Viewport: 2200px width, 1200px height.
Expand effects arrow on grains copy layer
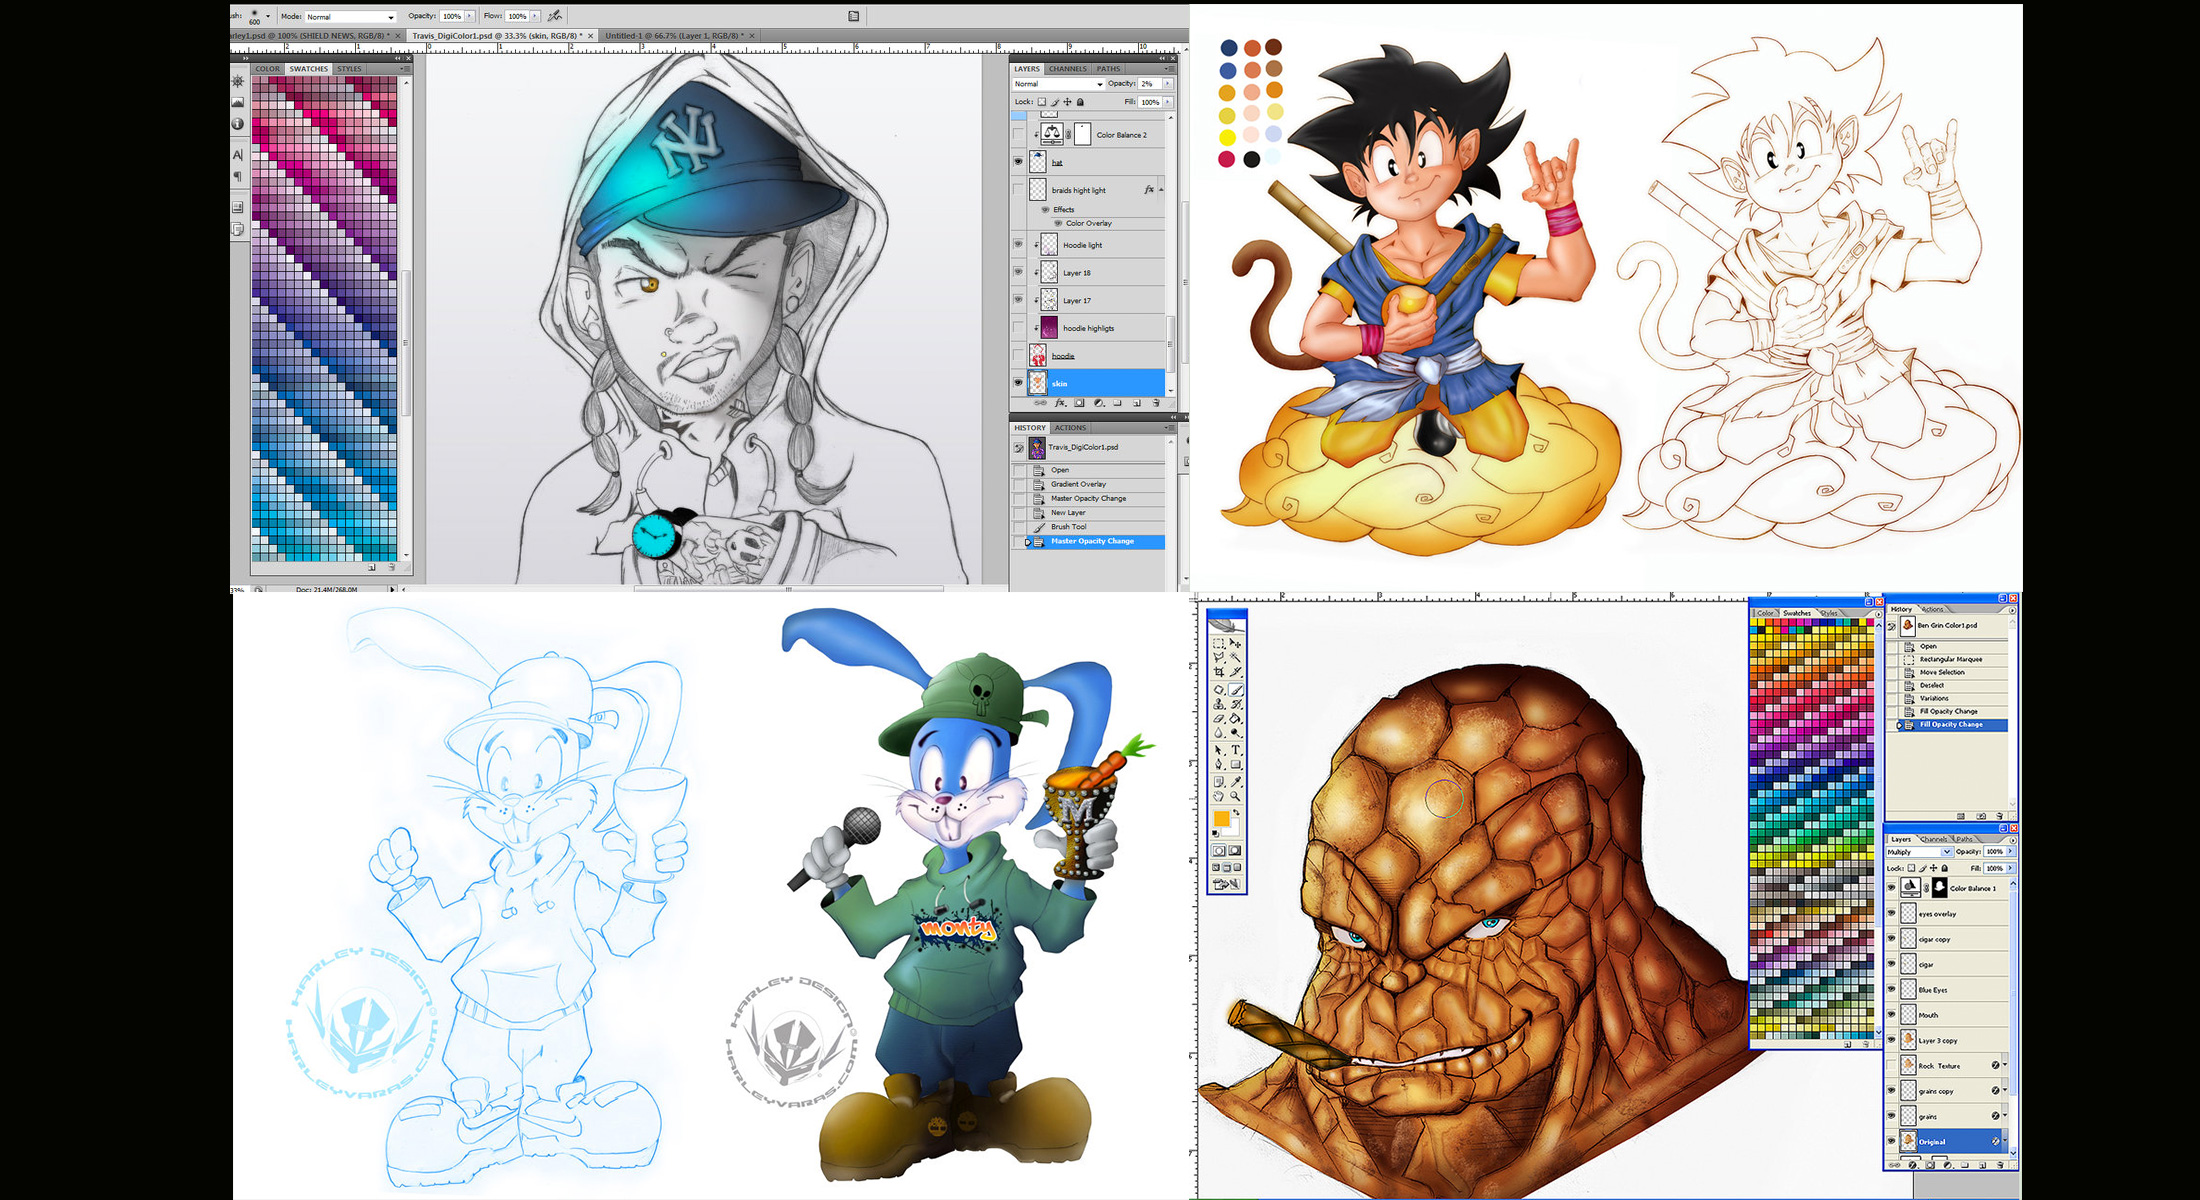(2005, 1090)
